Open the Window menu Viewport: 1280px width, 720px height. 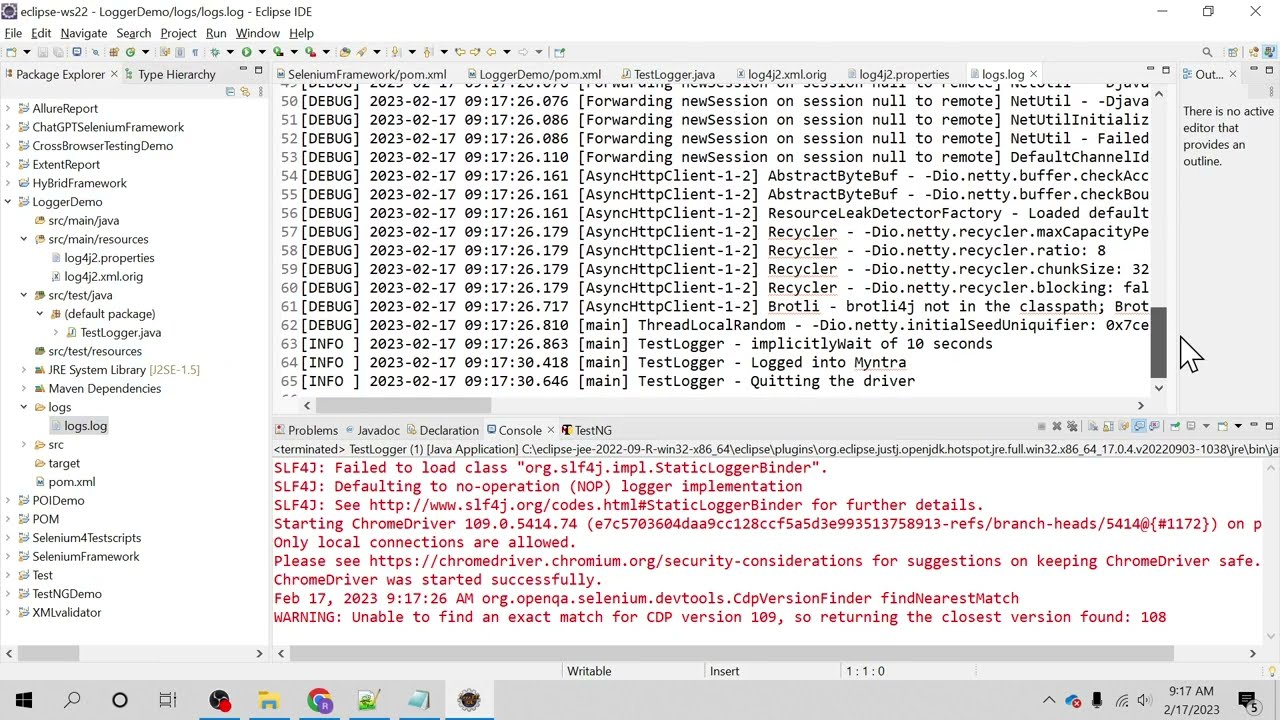(258, 33)
